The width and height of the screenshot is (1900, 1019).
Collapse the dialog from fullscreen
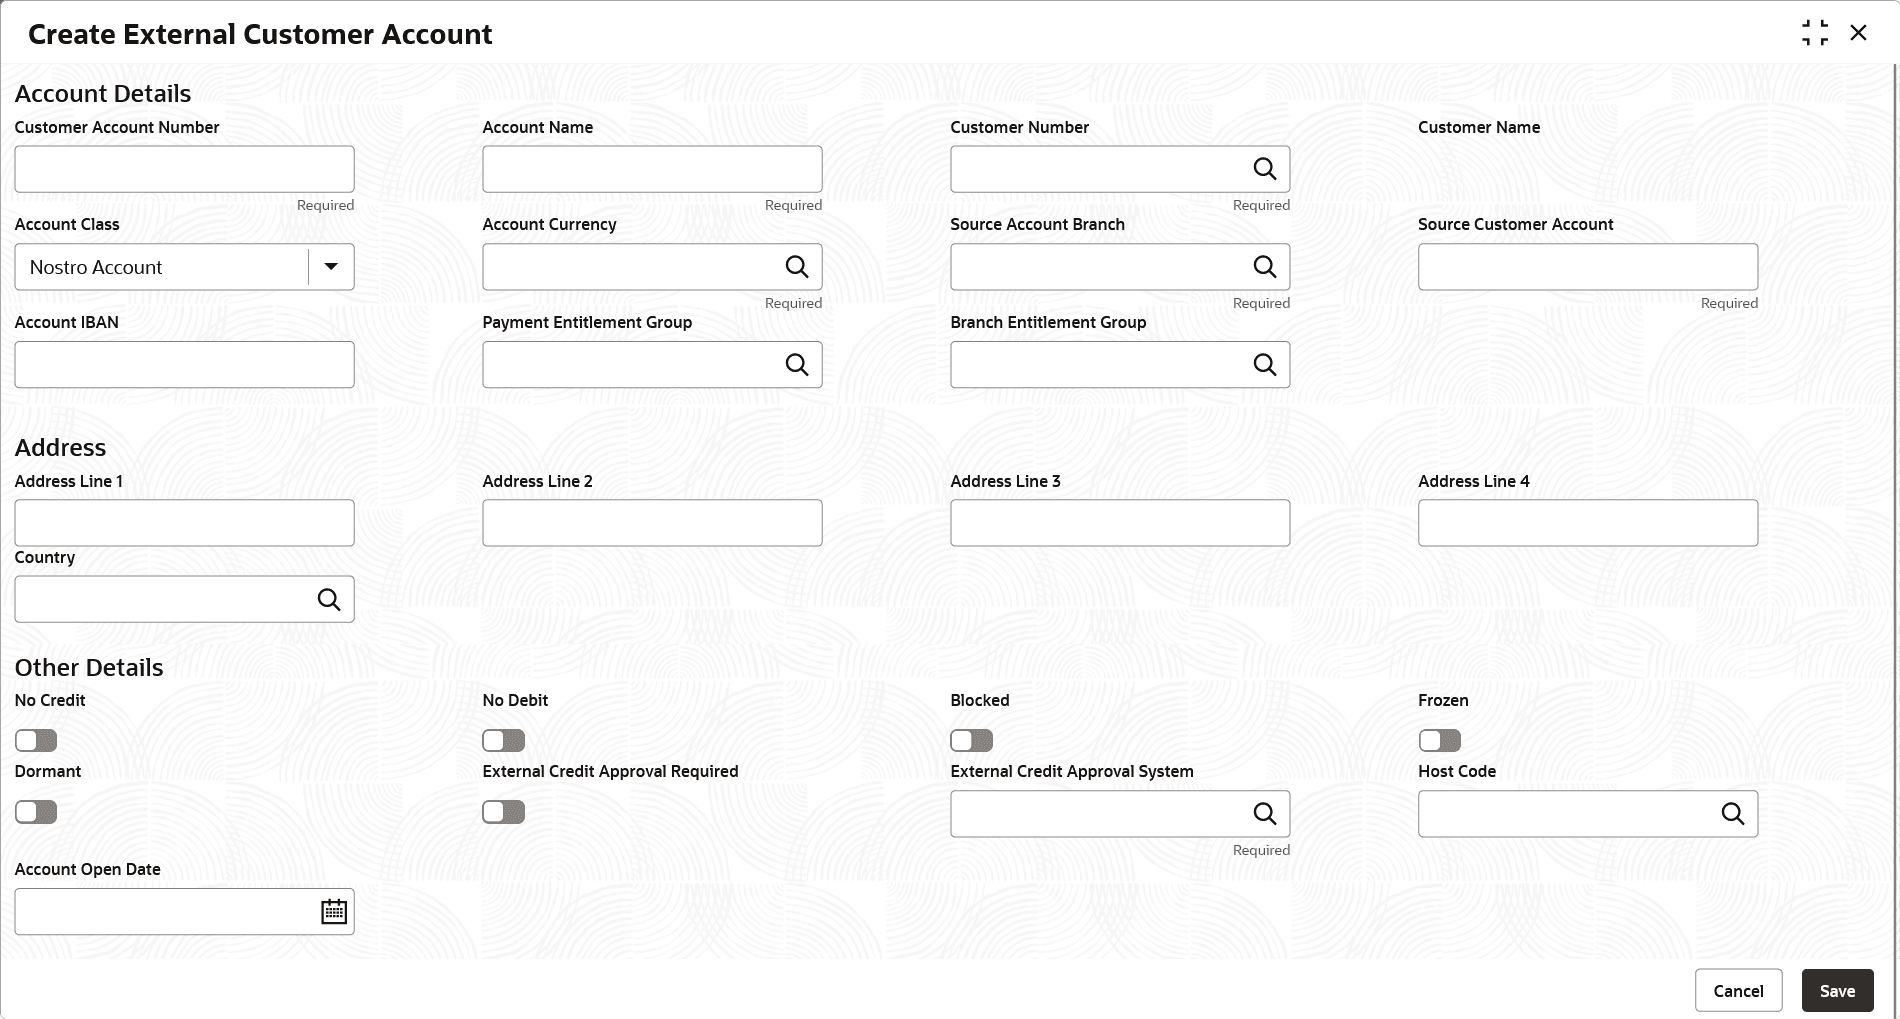(1815, 33)
